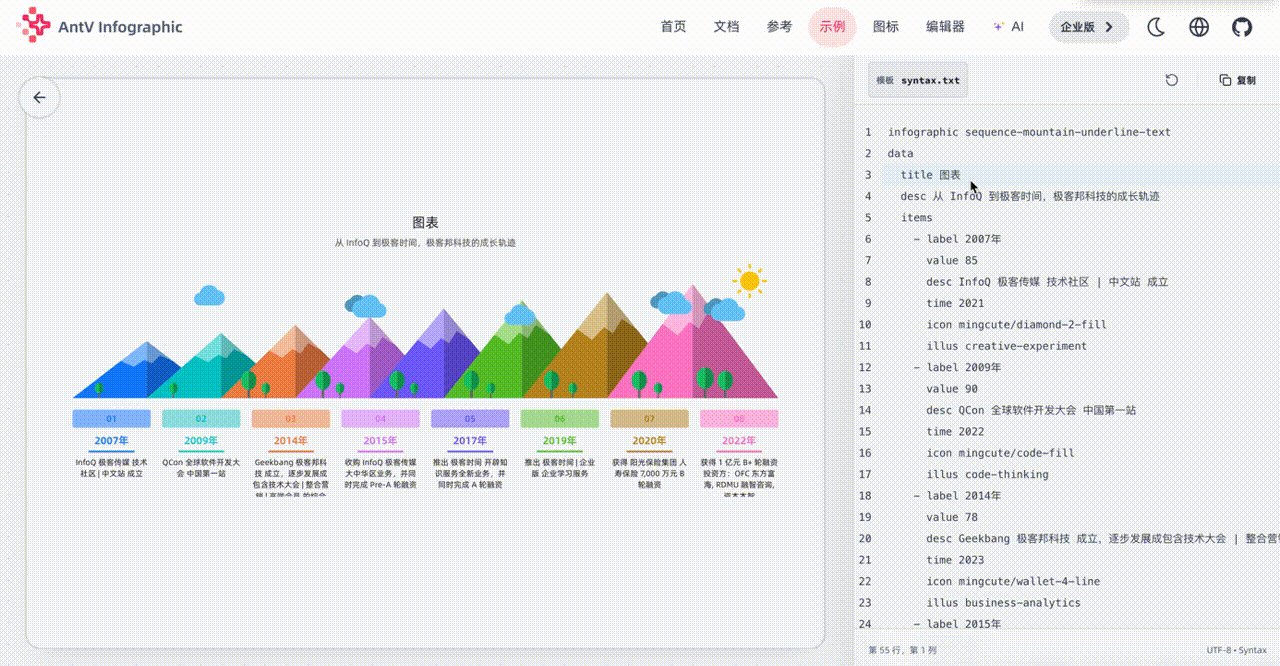Click the blue 01 step badge
This screenshot has width=1280, height=666.
(x=111, y=419)
